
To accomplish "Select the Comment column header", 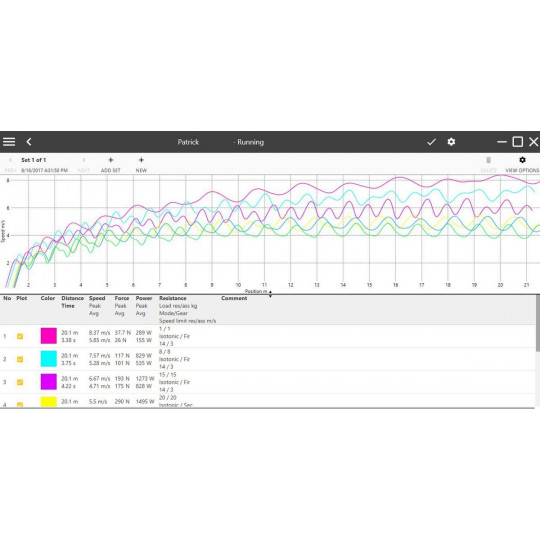I will [234, 298].
